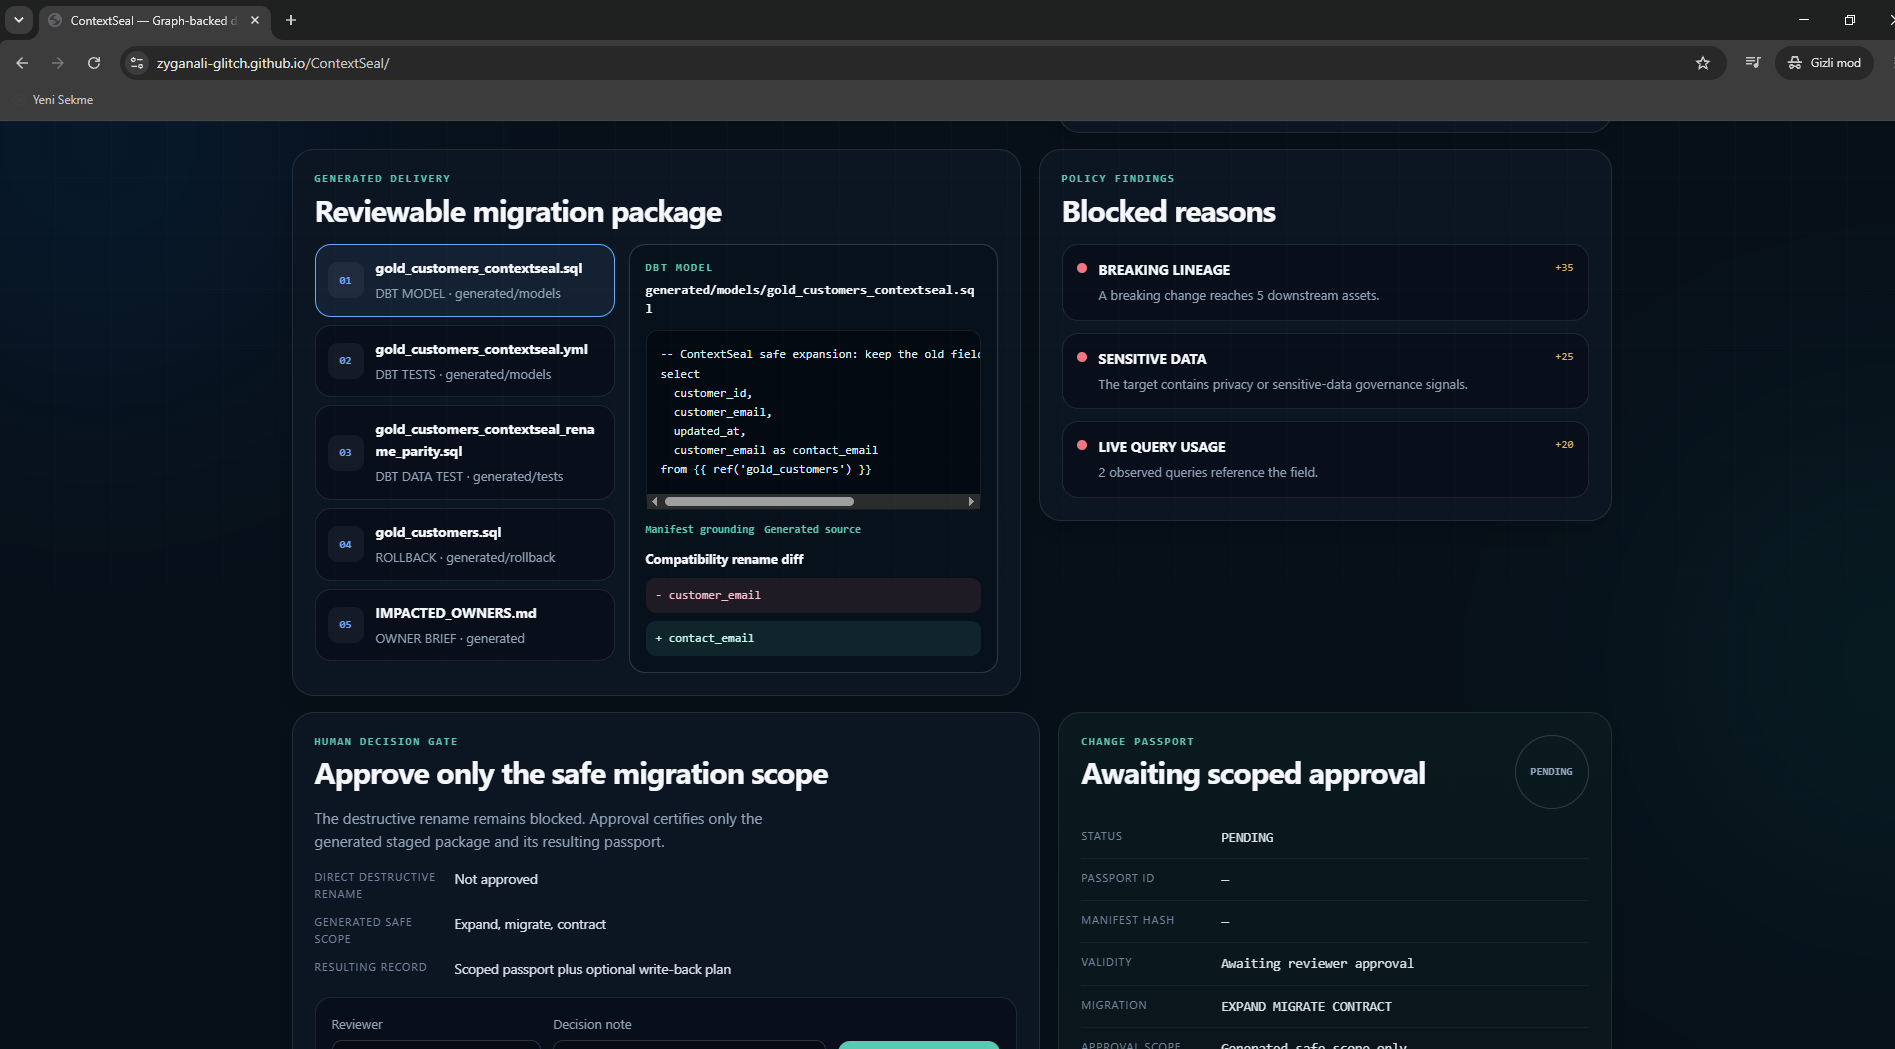Screen dimensions: 1895x1049
Task: Click the circular PENDING status badge
Action: [x=1551, y=772]
